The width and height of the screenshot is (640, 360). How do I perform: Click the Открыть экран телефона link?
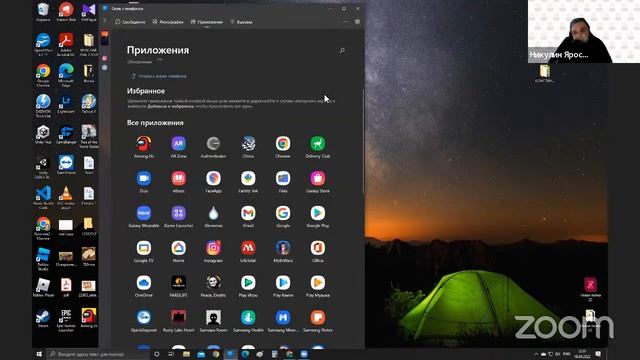[159, 76]
